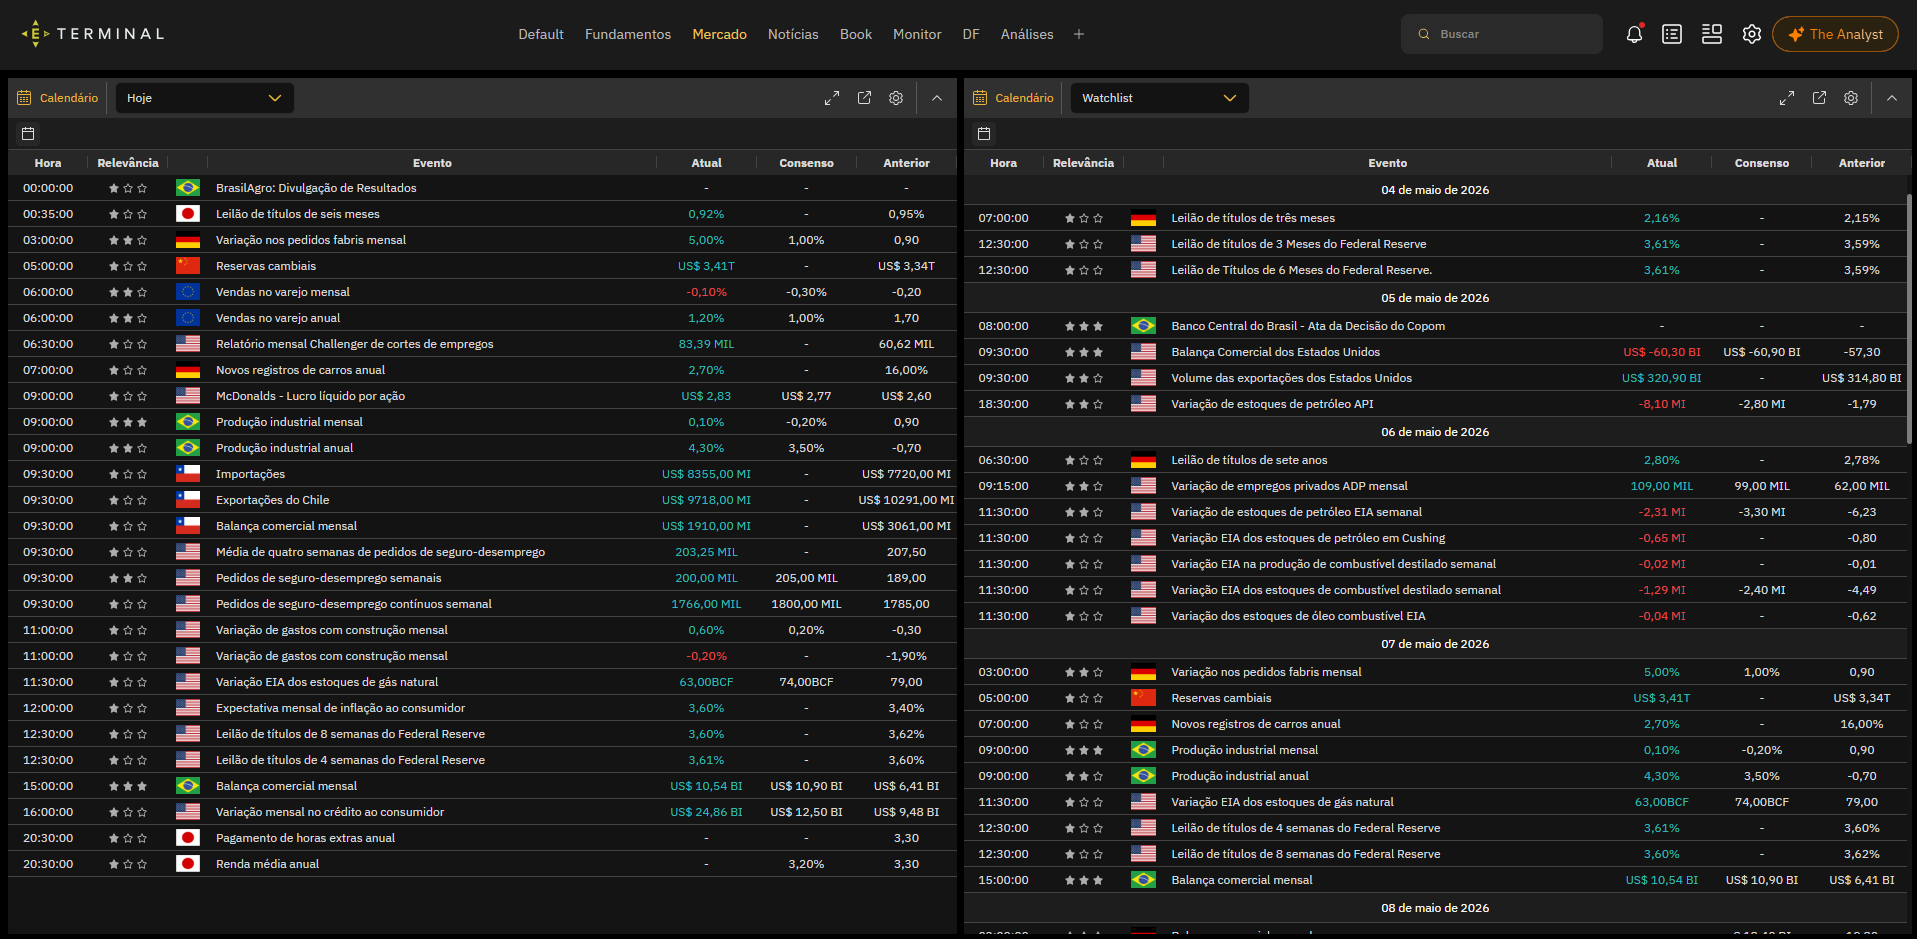Click right panel vertical scrollbar
The height and width of the screenshot is (939, 1917).
[1910, 318]
